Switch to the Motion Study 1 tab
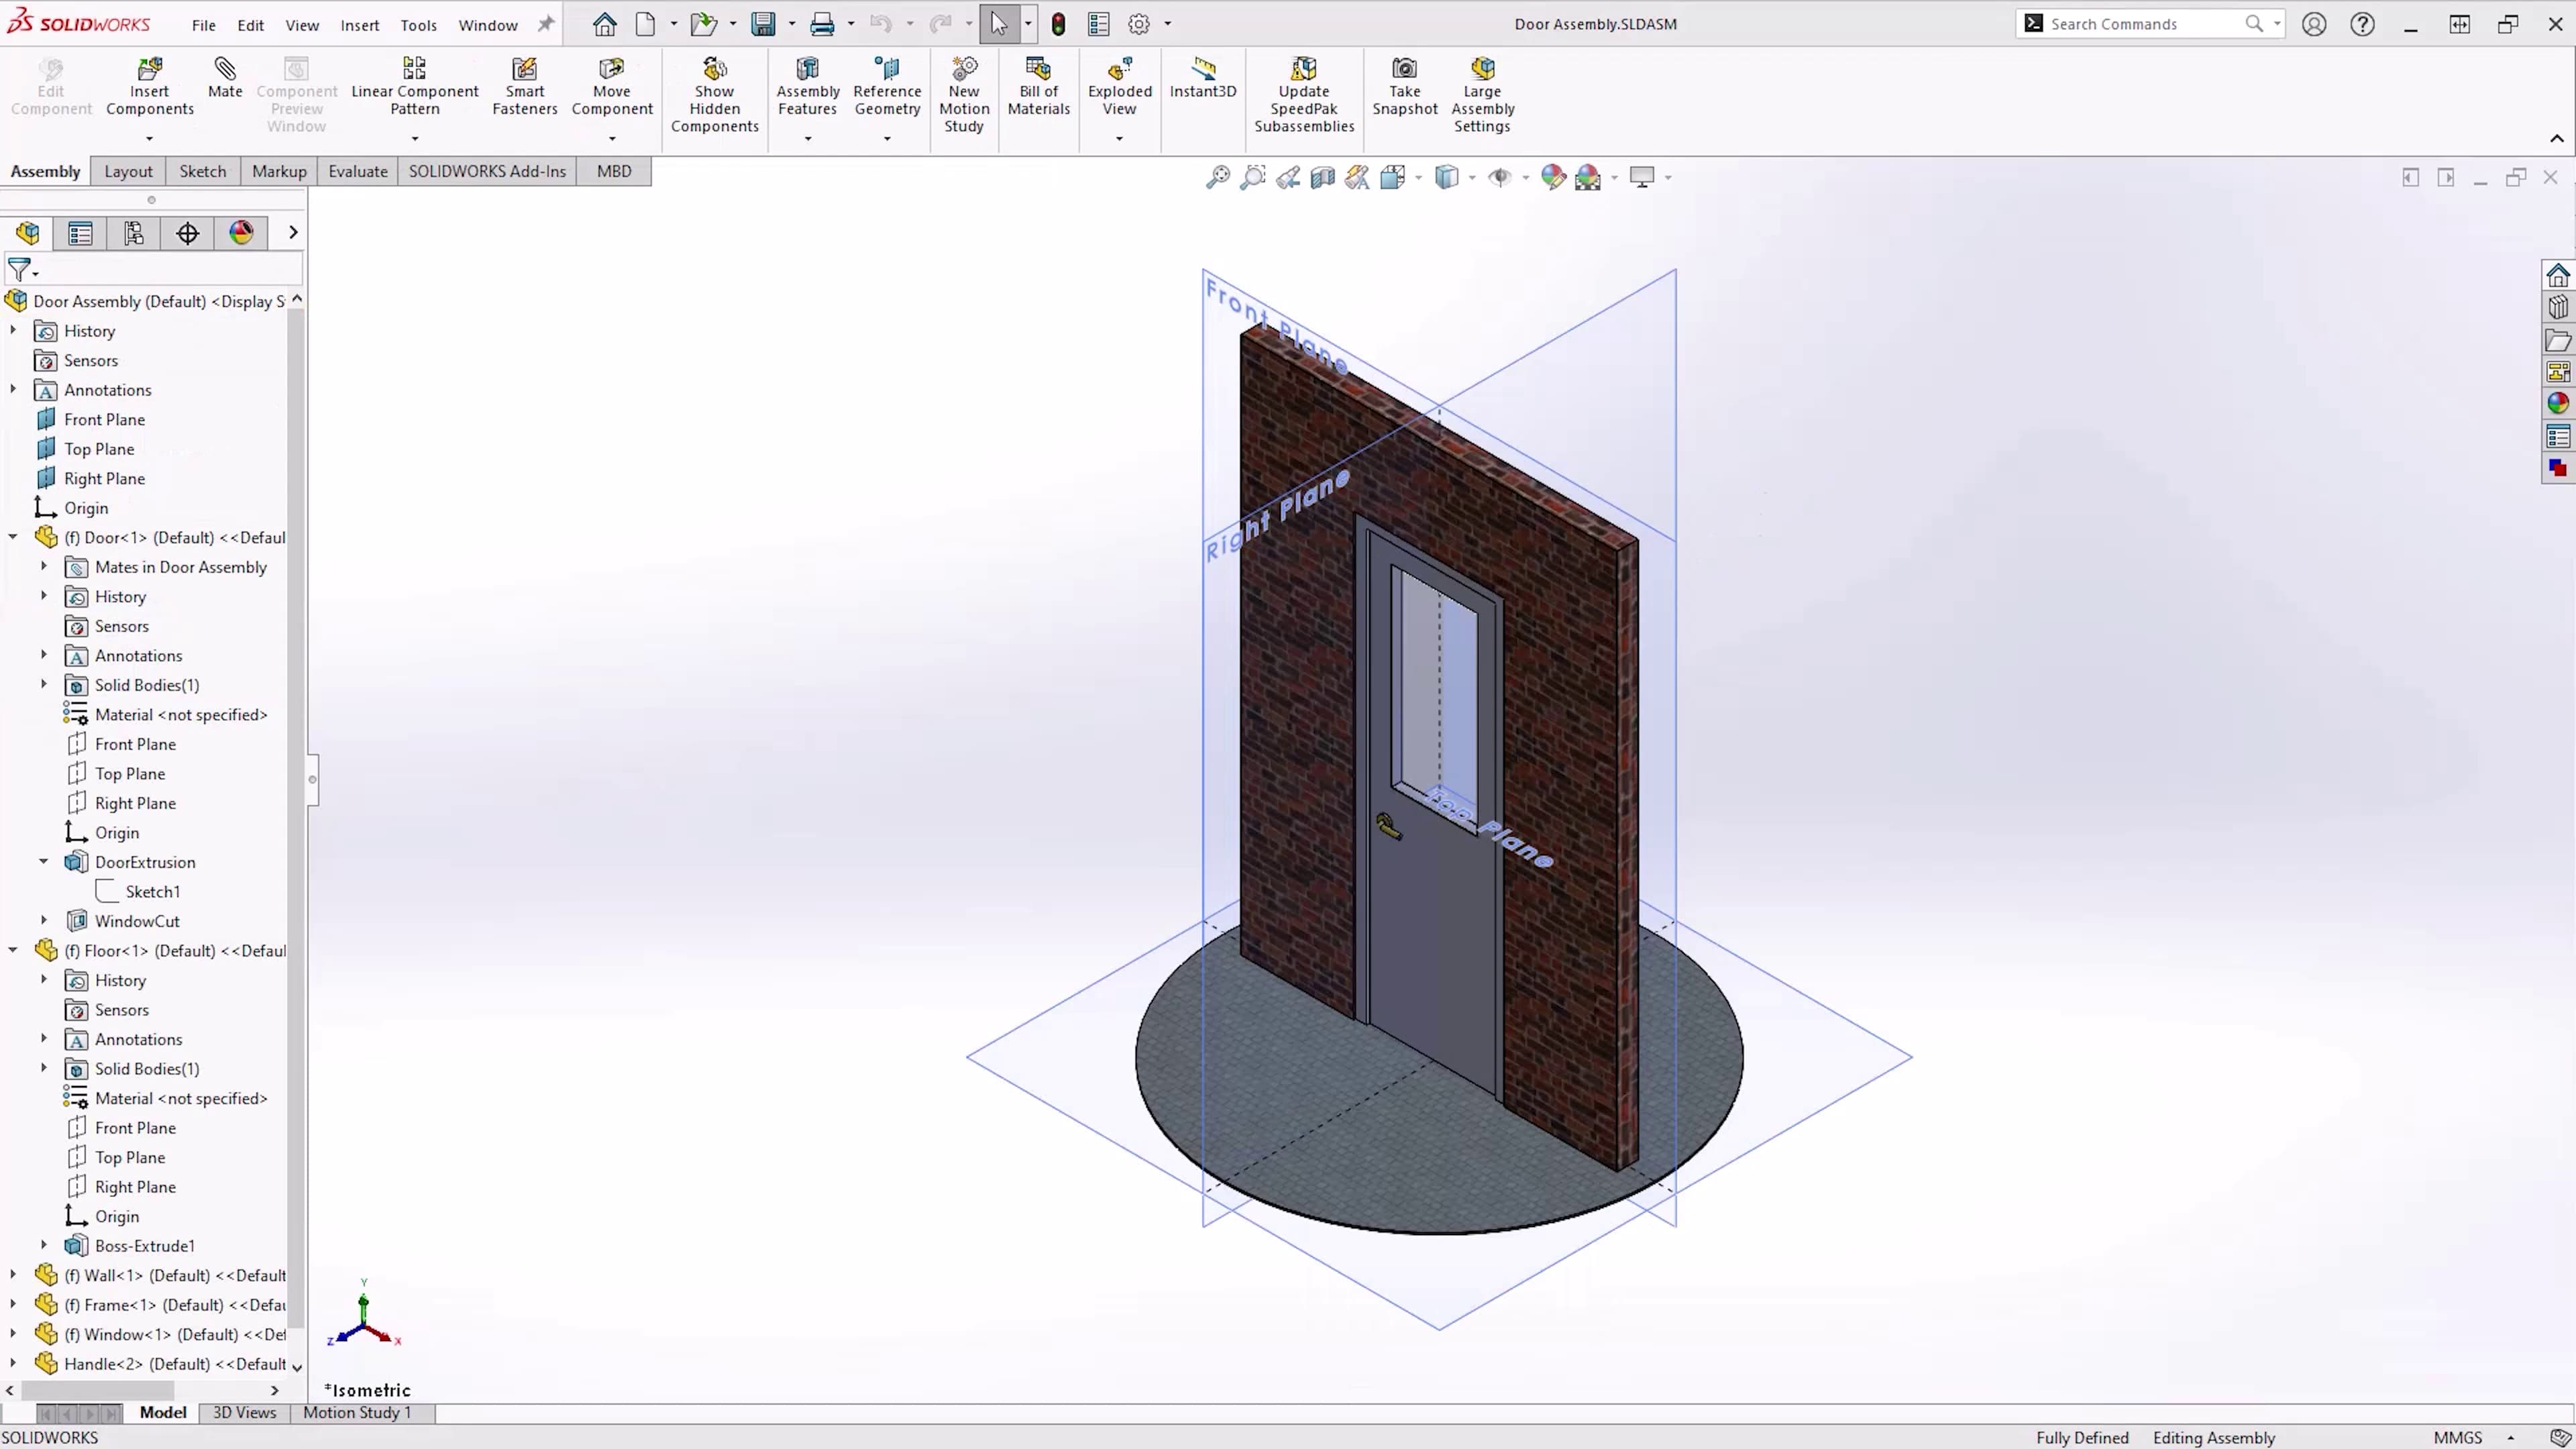The width and height of the screenshot is (2576, 1449). tap(356, 1412)
